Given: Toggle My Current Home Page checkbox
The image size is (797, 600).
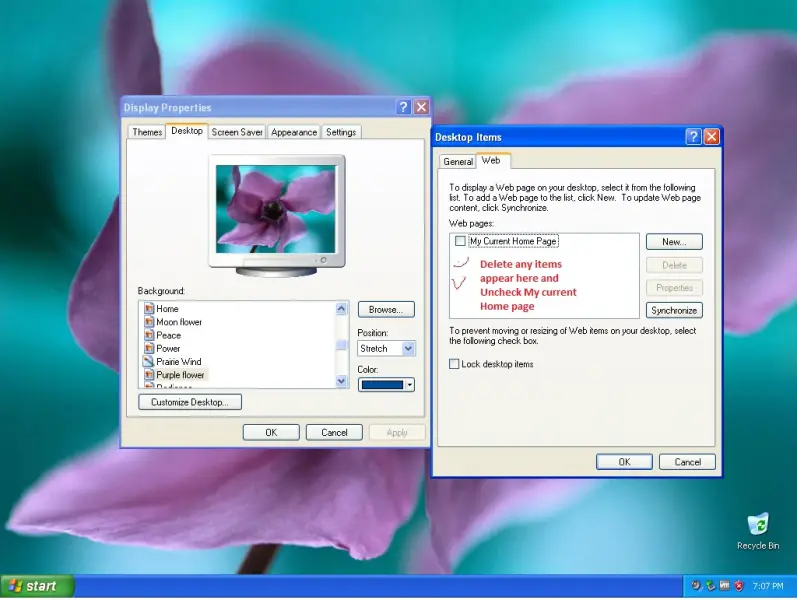Looking at the screenshot, I should (460, 241).
